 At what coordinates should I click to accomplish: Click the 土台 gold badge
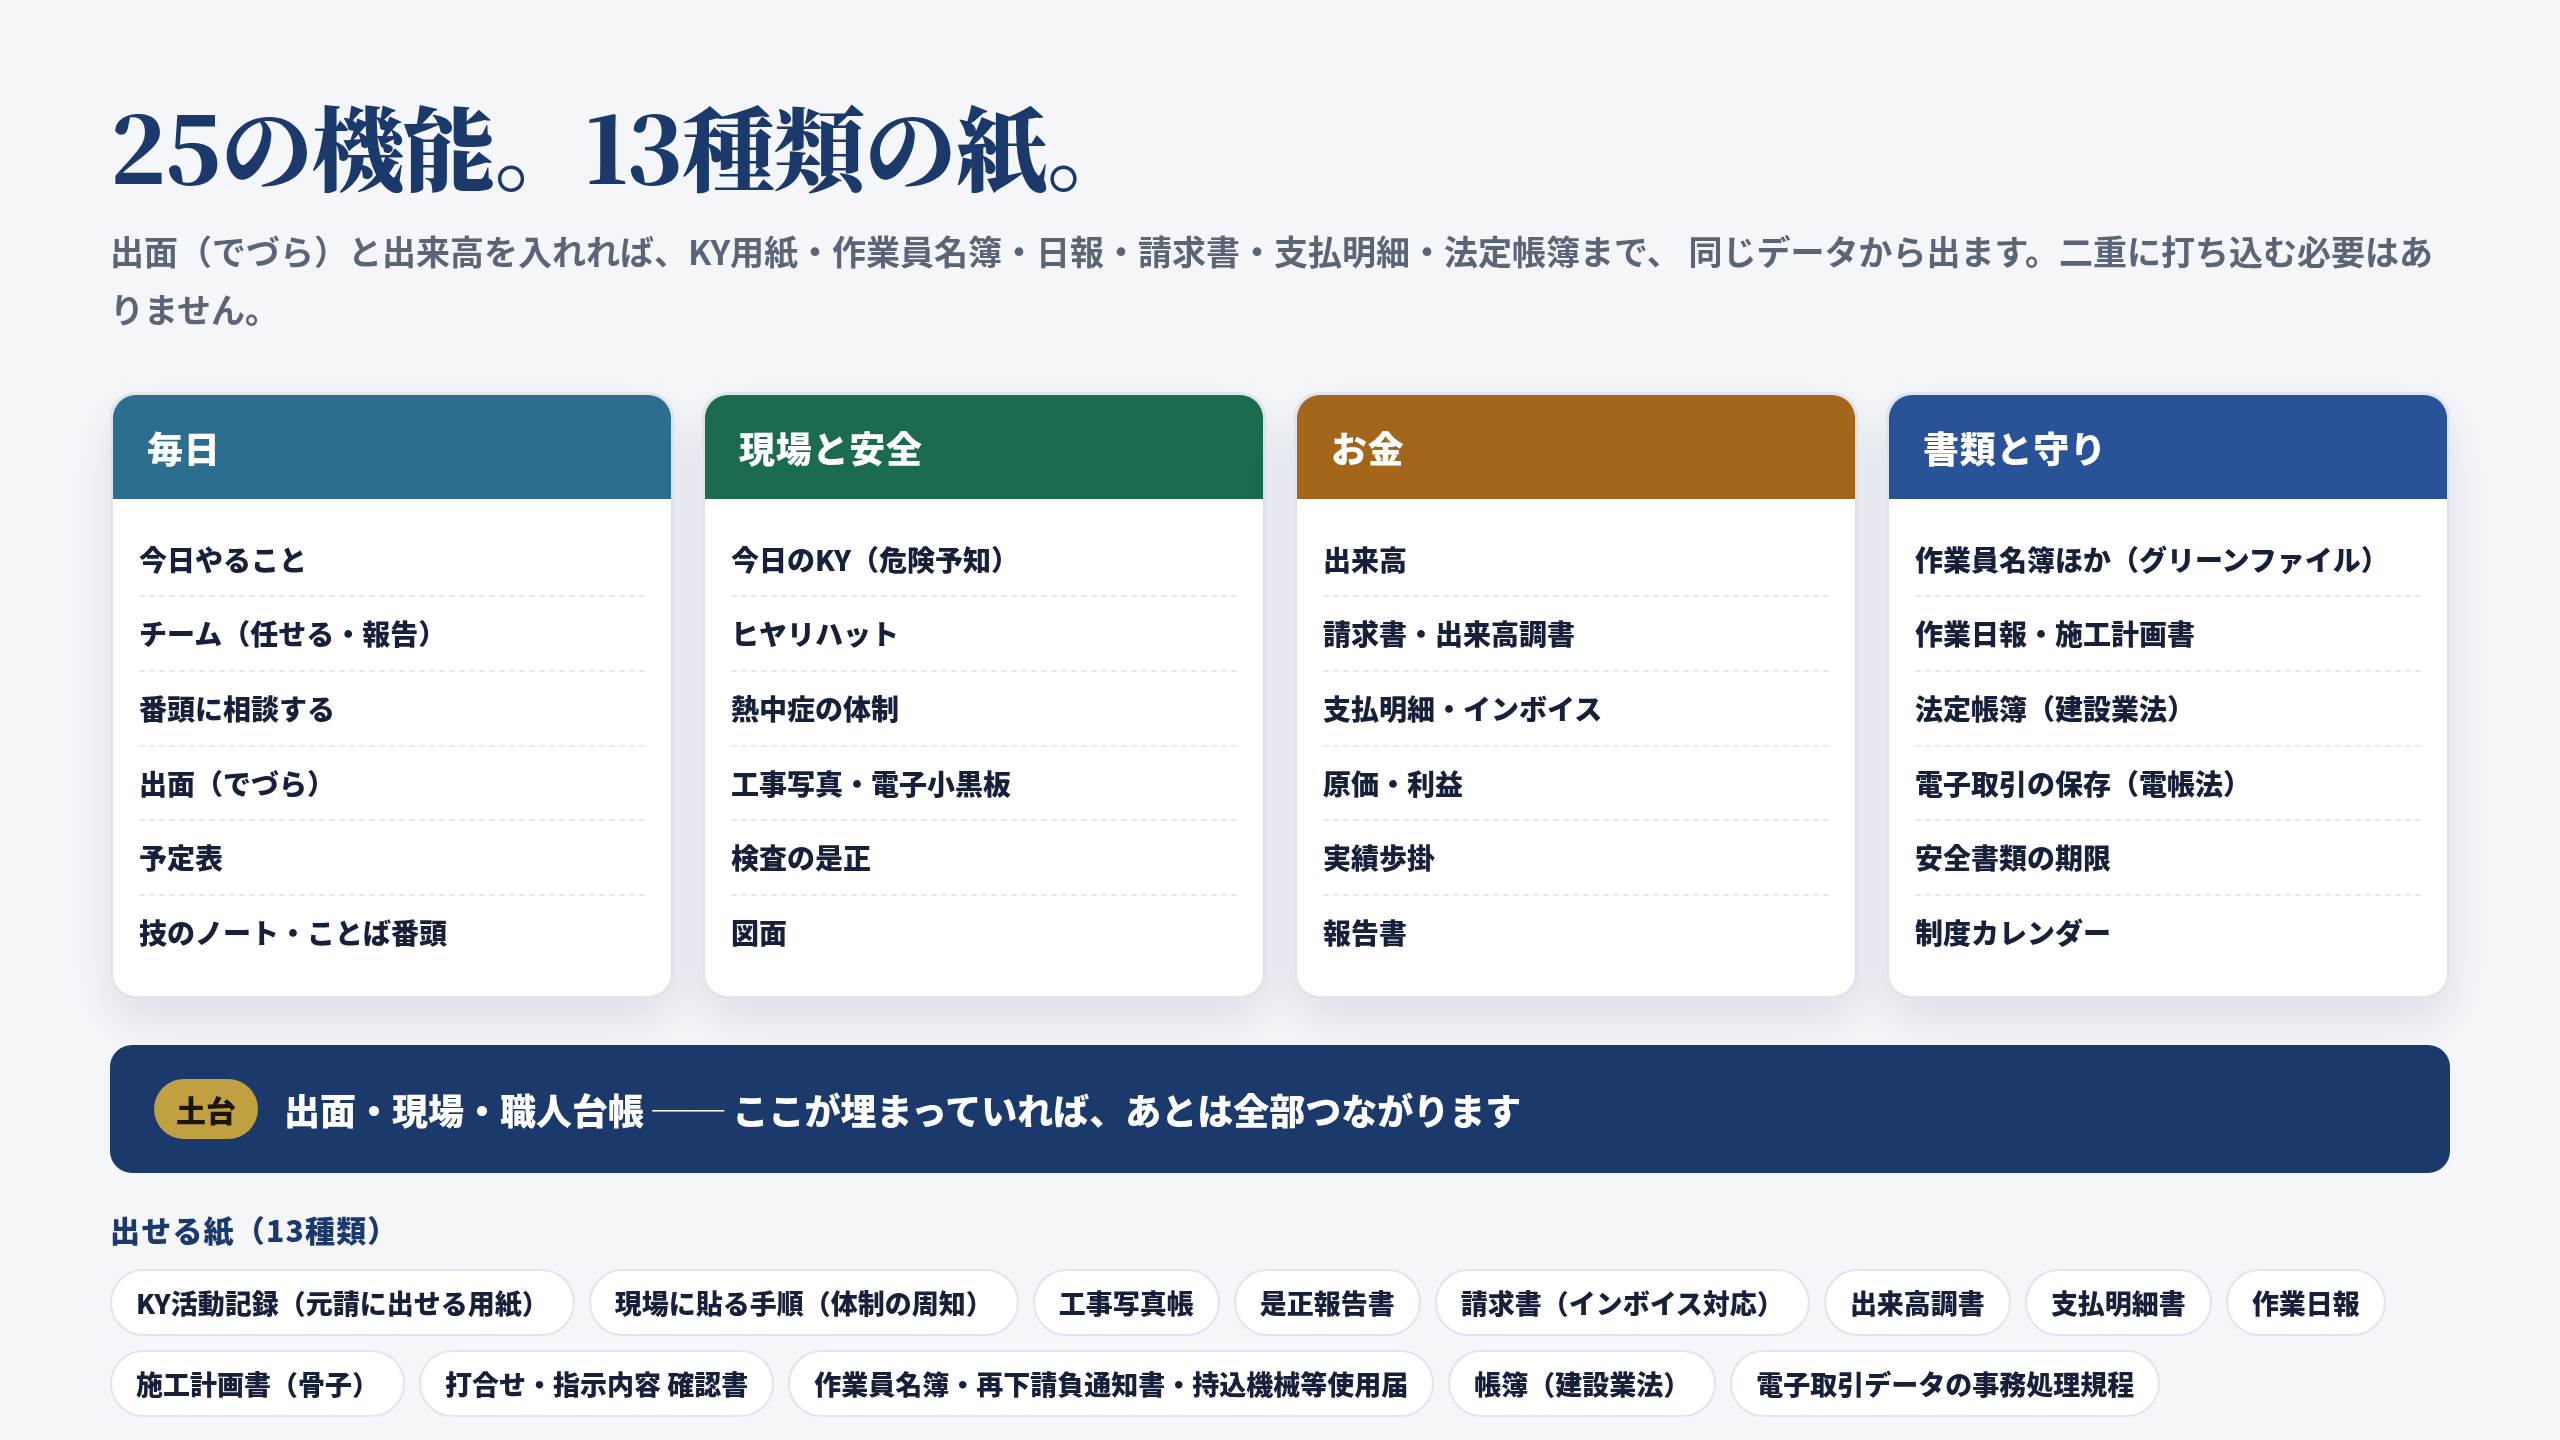tap(206, 1109)
